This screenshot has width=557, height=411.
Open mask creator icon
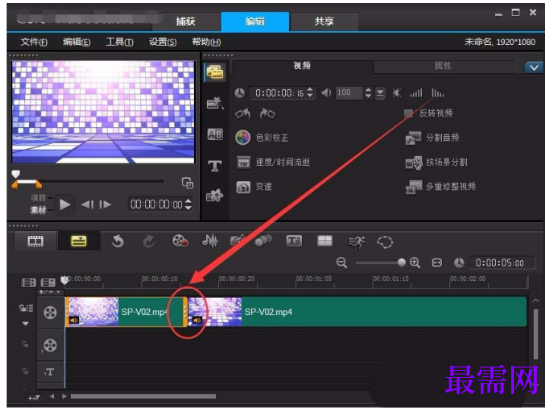(385, 243)
